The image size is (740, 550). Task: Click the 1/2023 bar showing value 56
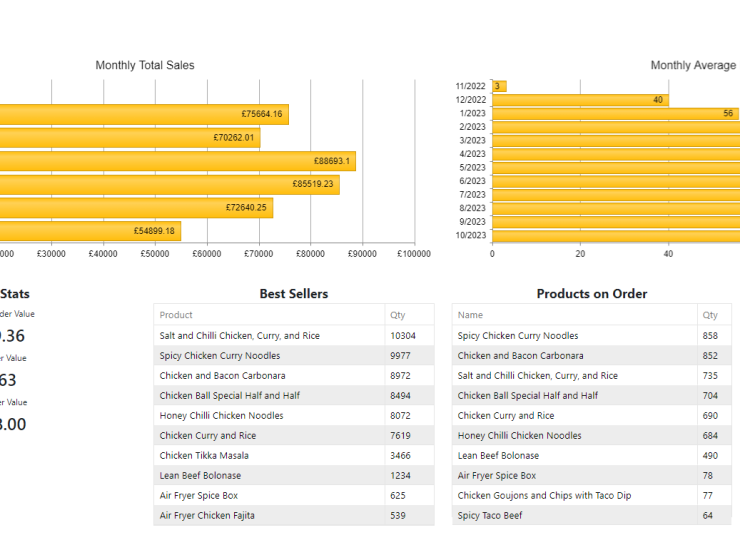tap(615, 113)
